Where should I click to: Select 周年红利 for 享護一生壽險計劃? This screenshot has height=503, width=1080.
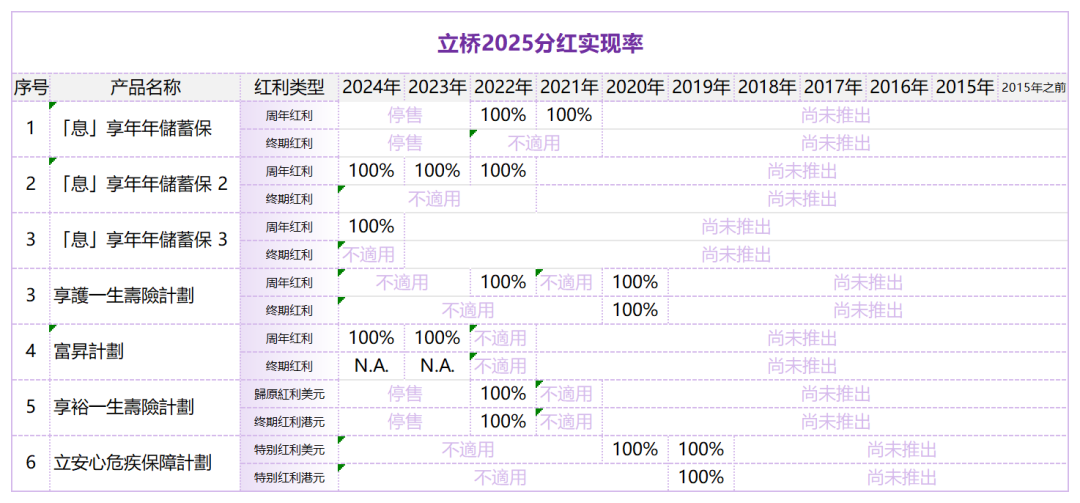tap(289, 283)
